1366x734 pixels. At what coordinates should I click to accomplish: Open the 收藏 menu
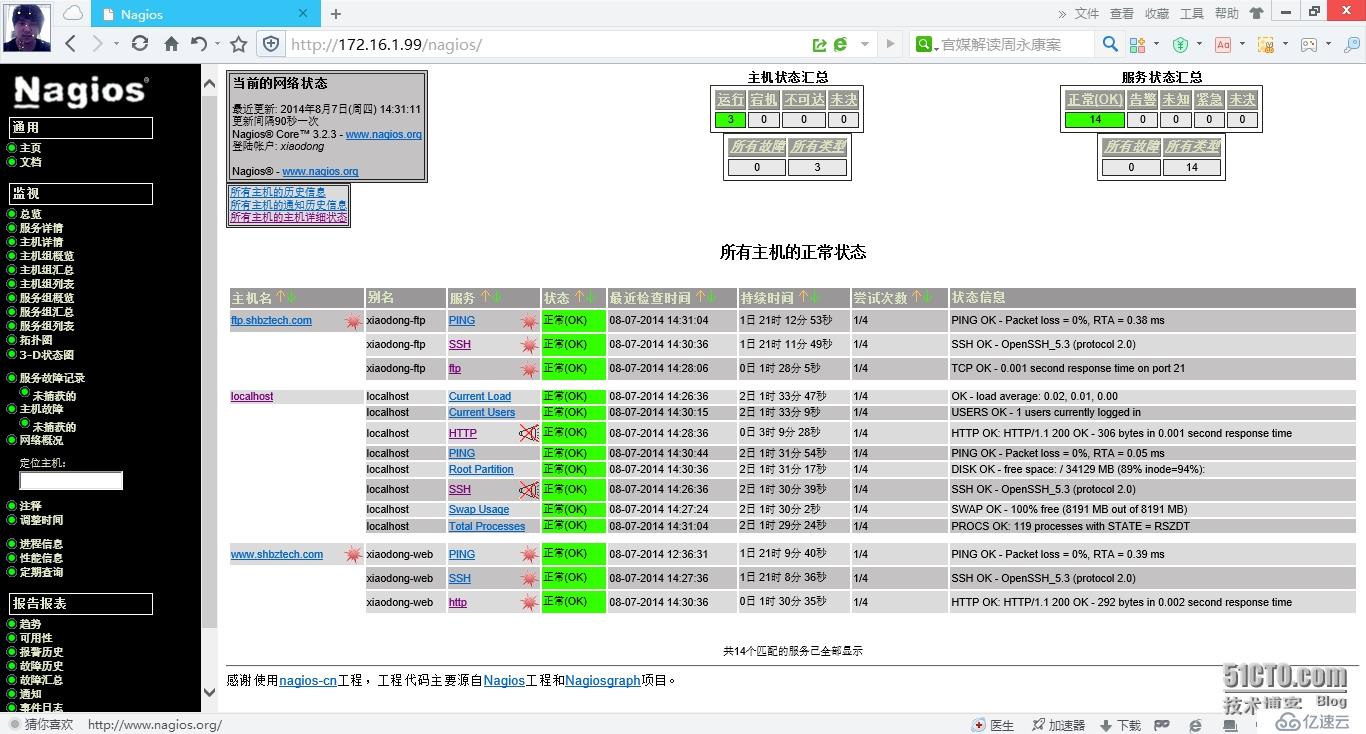(1157, 14)
